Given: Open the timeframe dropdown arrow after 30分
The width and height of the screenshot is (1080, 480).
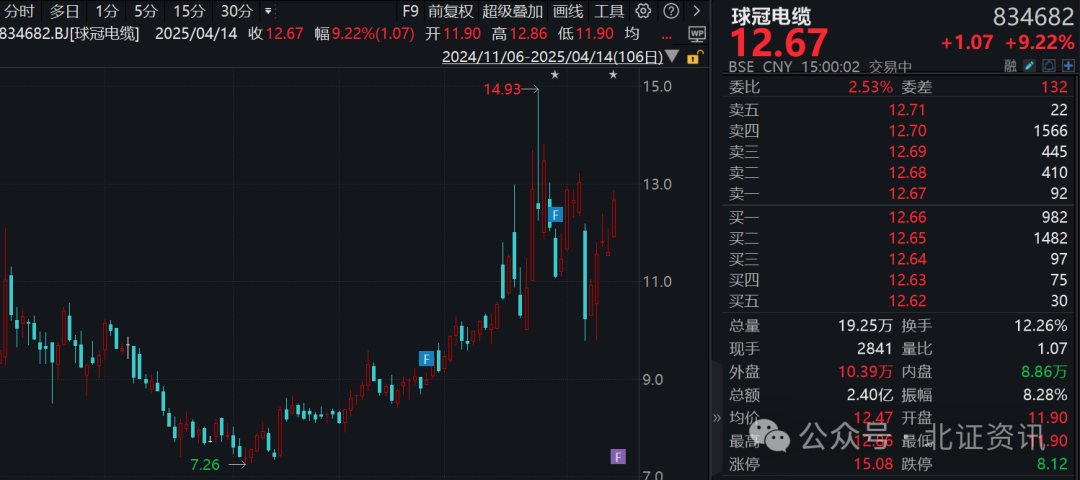Looking at the screenshot, I should pos(268,11).
